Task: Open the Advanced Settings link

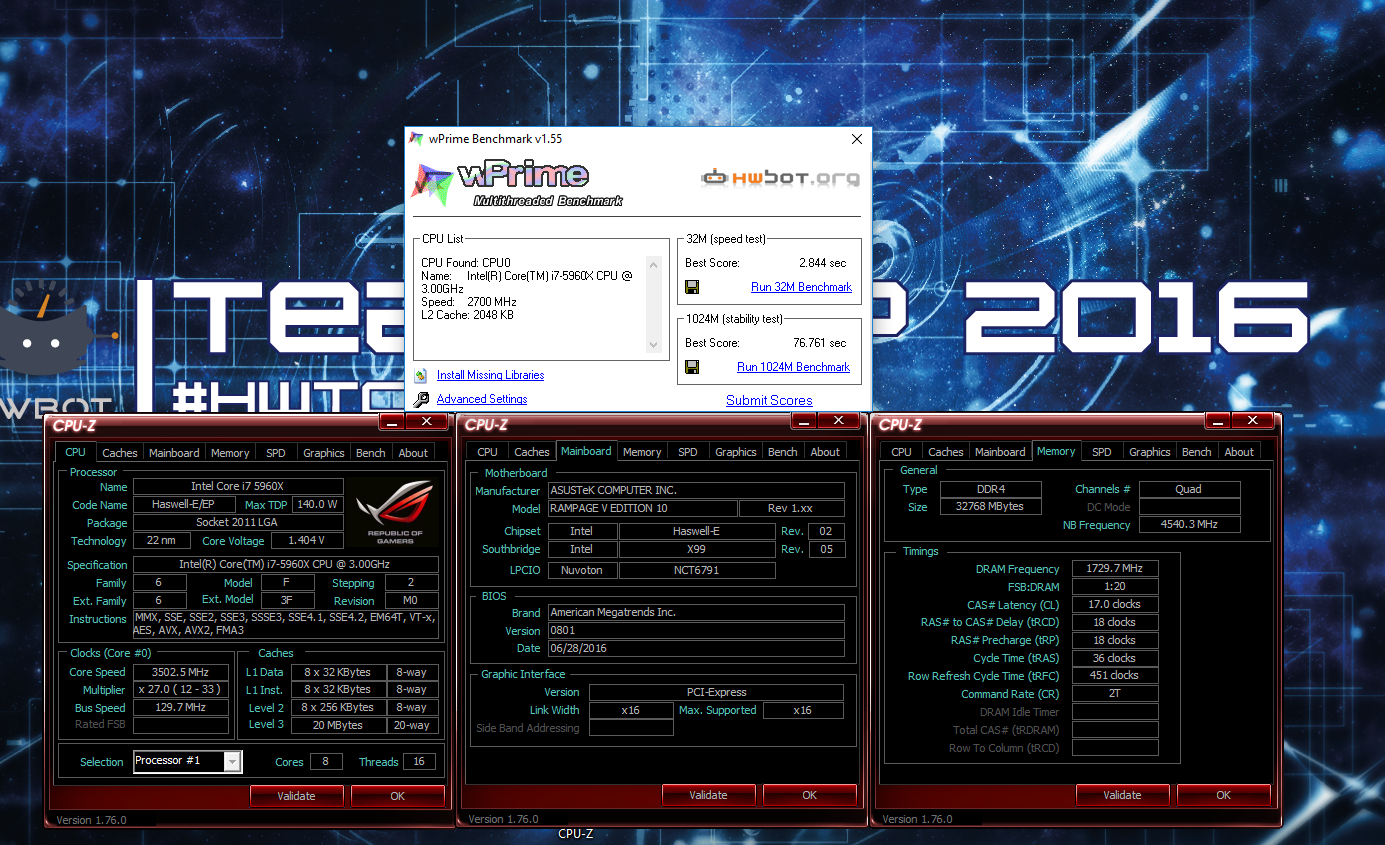Action: (482, 399)
